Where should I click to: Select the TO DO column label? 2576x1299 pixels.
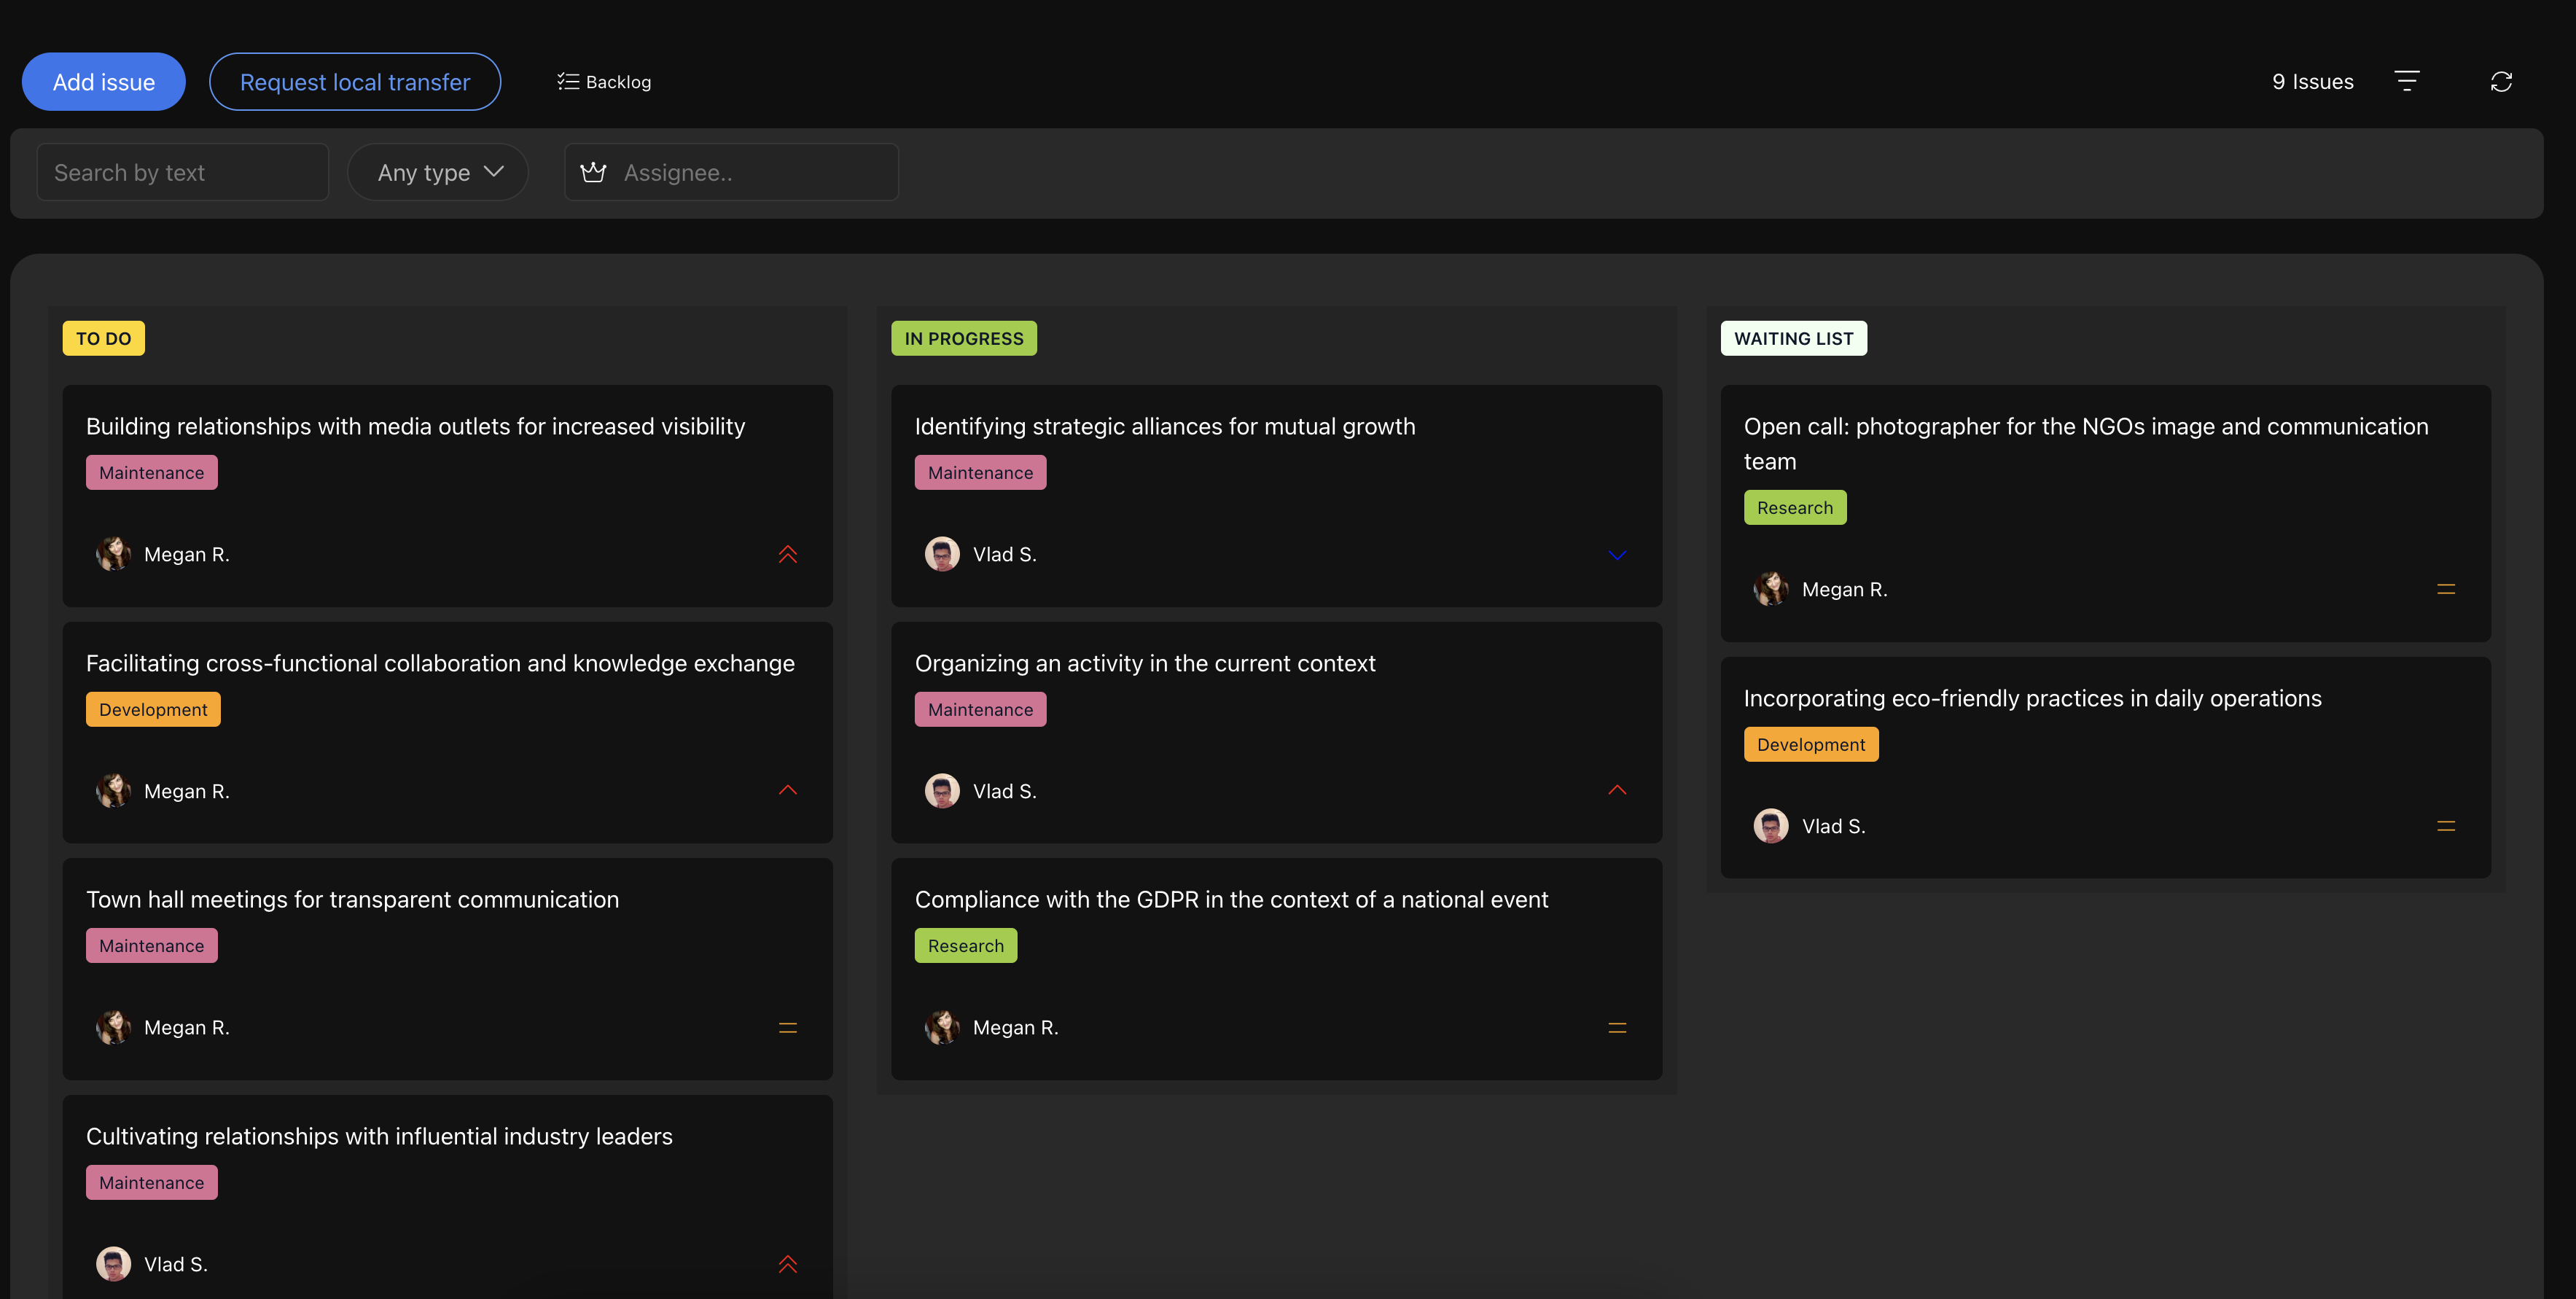103,338
